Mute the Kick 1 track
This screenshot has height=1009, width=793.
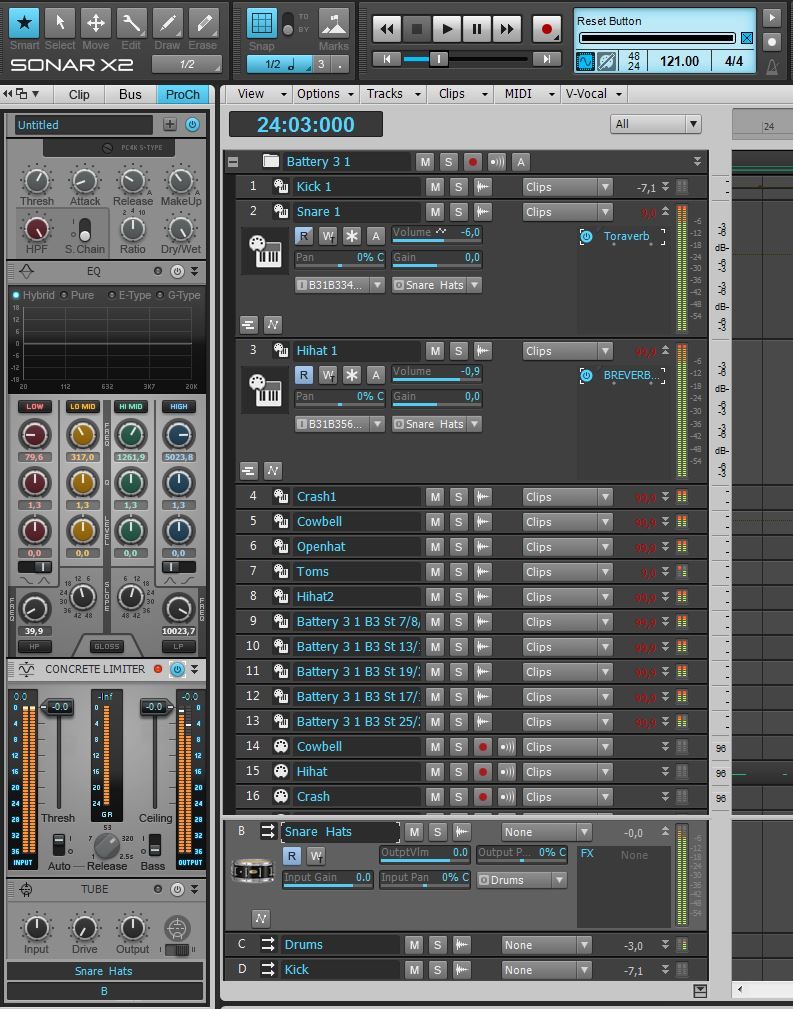point(434,187)
